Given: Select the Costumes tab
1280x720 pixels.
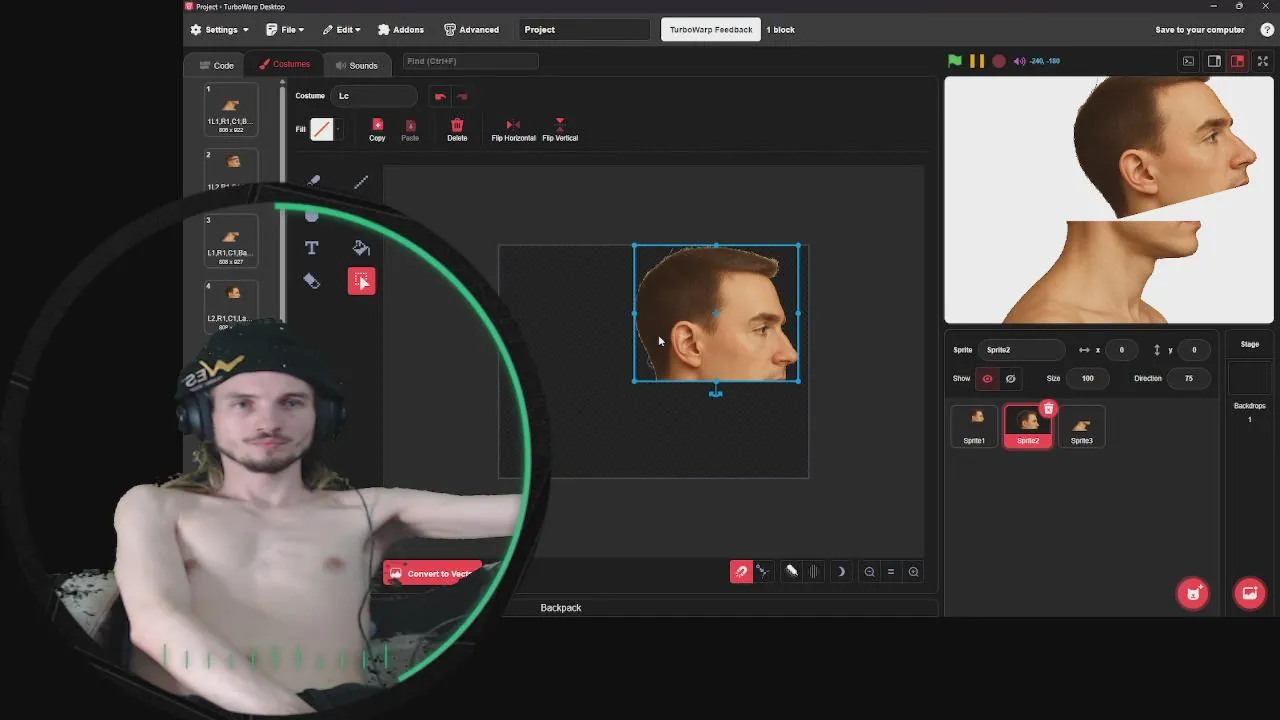Looking at the screenshot, I should point(285,65).
